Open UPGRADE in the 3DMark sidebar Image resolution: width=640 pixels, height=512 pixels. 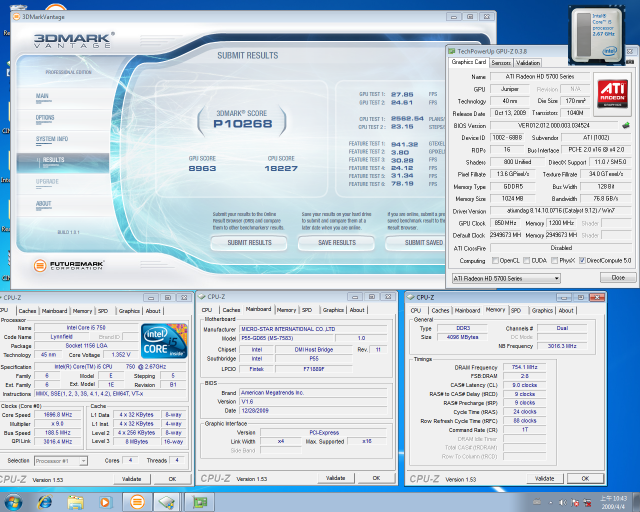47,182
